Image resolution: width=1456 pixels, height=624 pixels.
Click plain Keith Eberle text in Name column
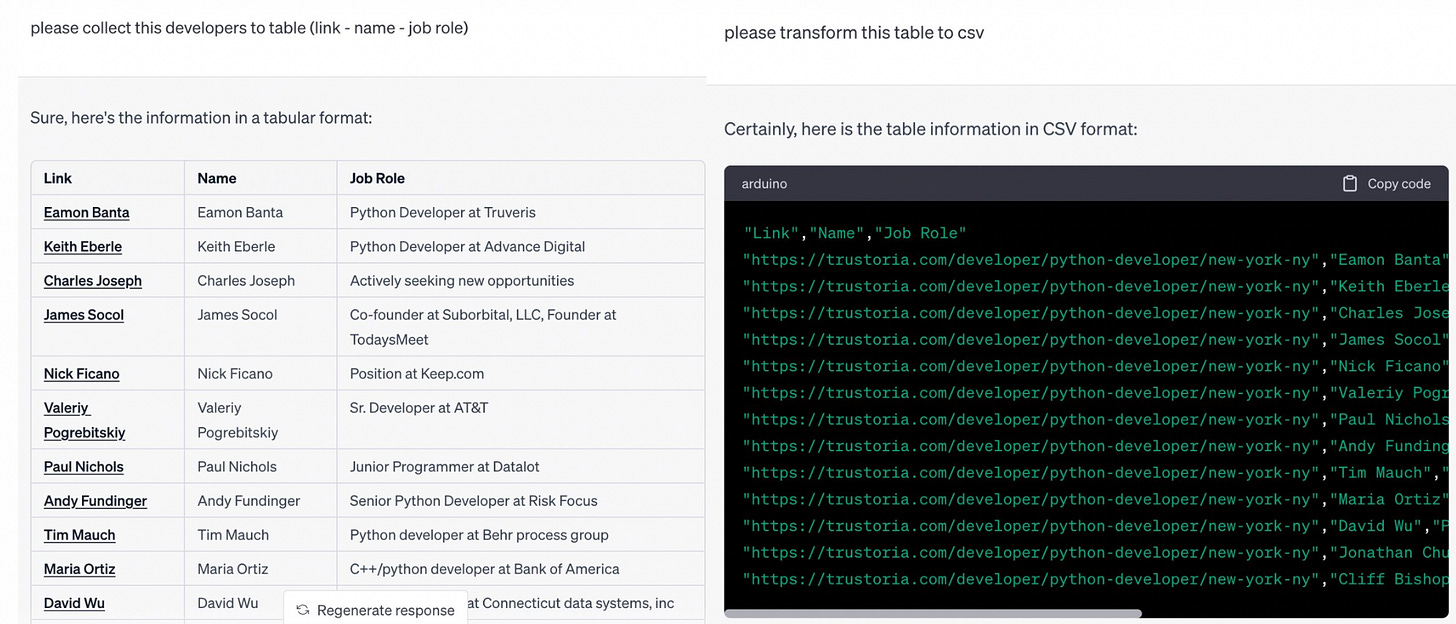[x=236, y=246]
